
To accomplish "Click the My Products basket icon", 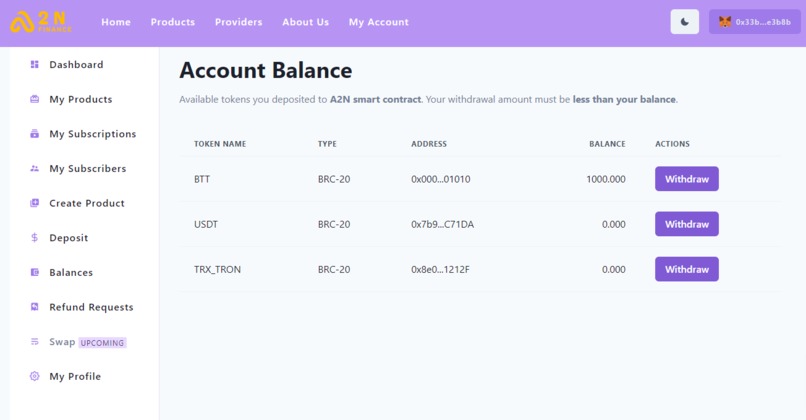I will [34, 99].
